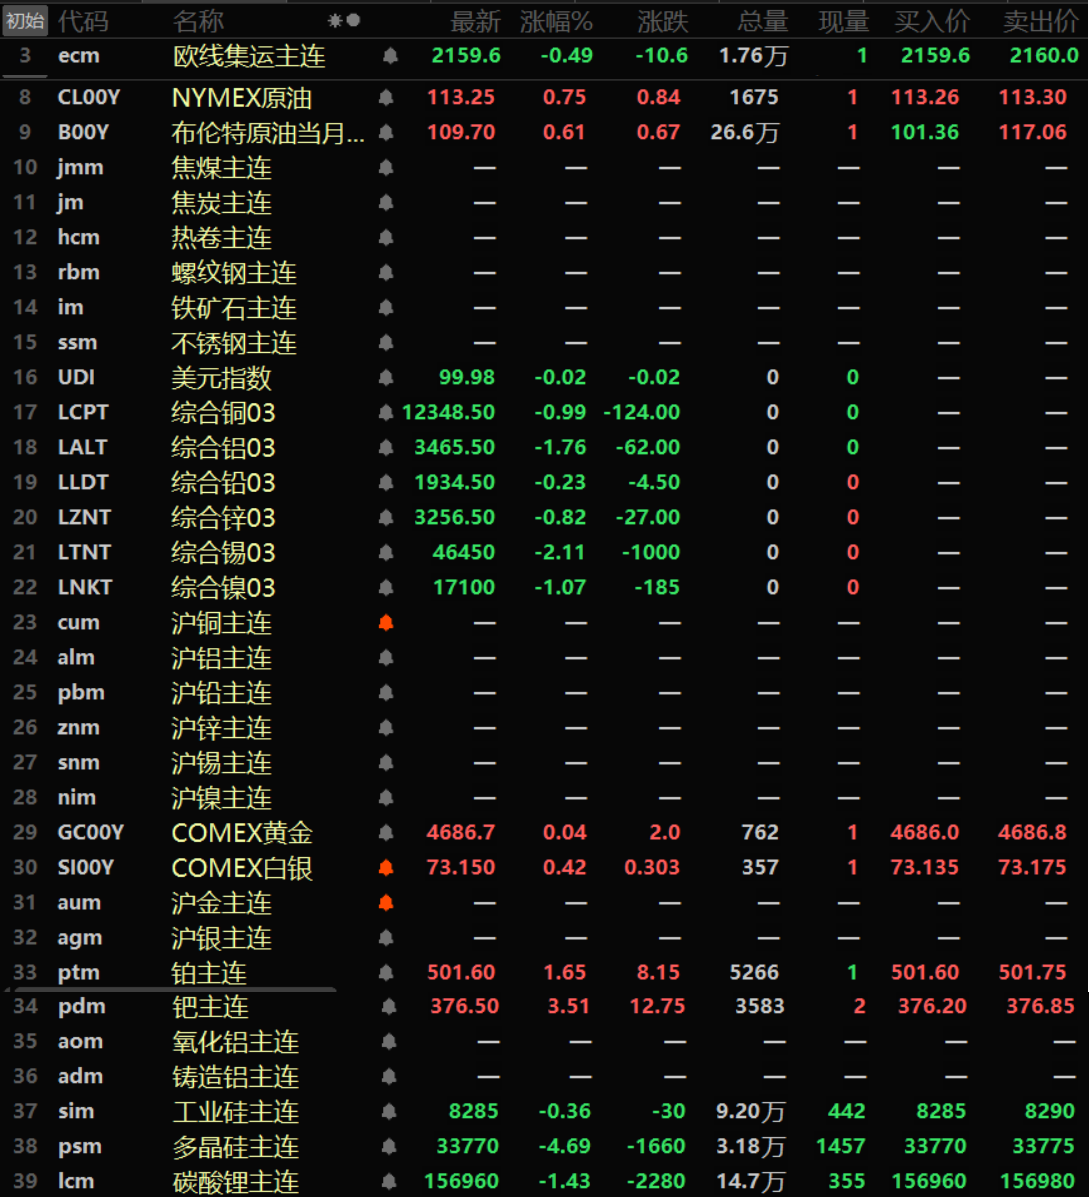Viewport: 1089px width, 1197px height.
Task: Click the alert bell for 沪铜主连
Action: pyautogui.click(x=386, y=623)
